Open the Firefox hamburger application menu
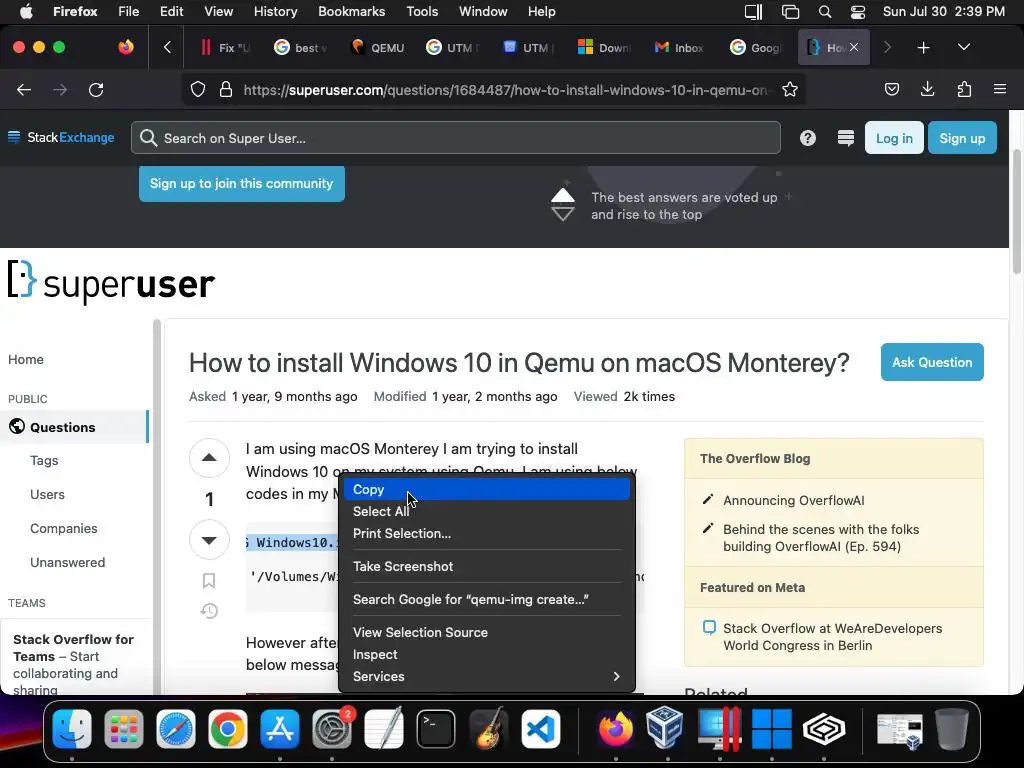This screenshot has width=1024, height=768. tap(1000, 89)
